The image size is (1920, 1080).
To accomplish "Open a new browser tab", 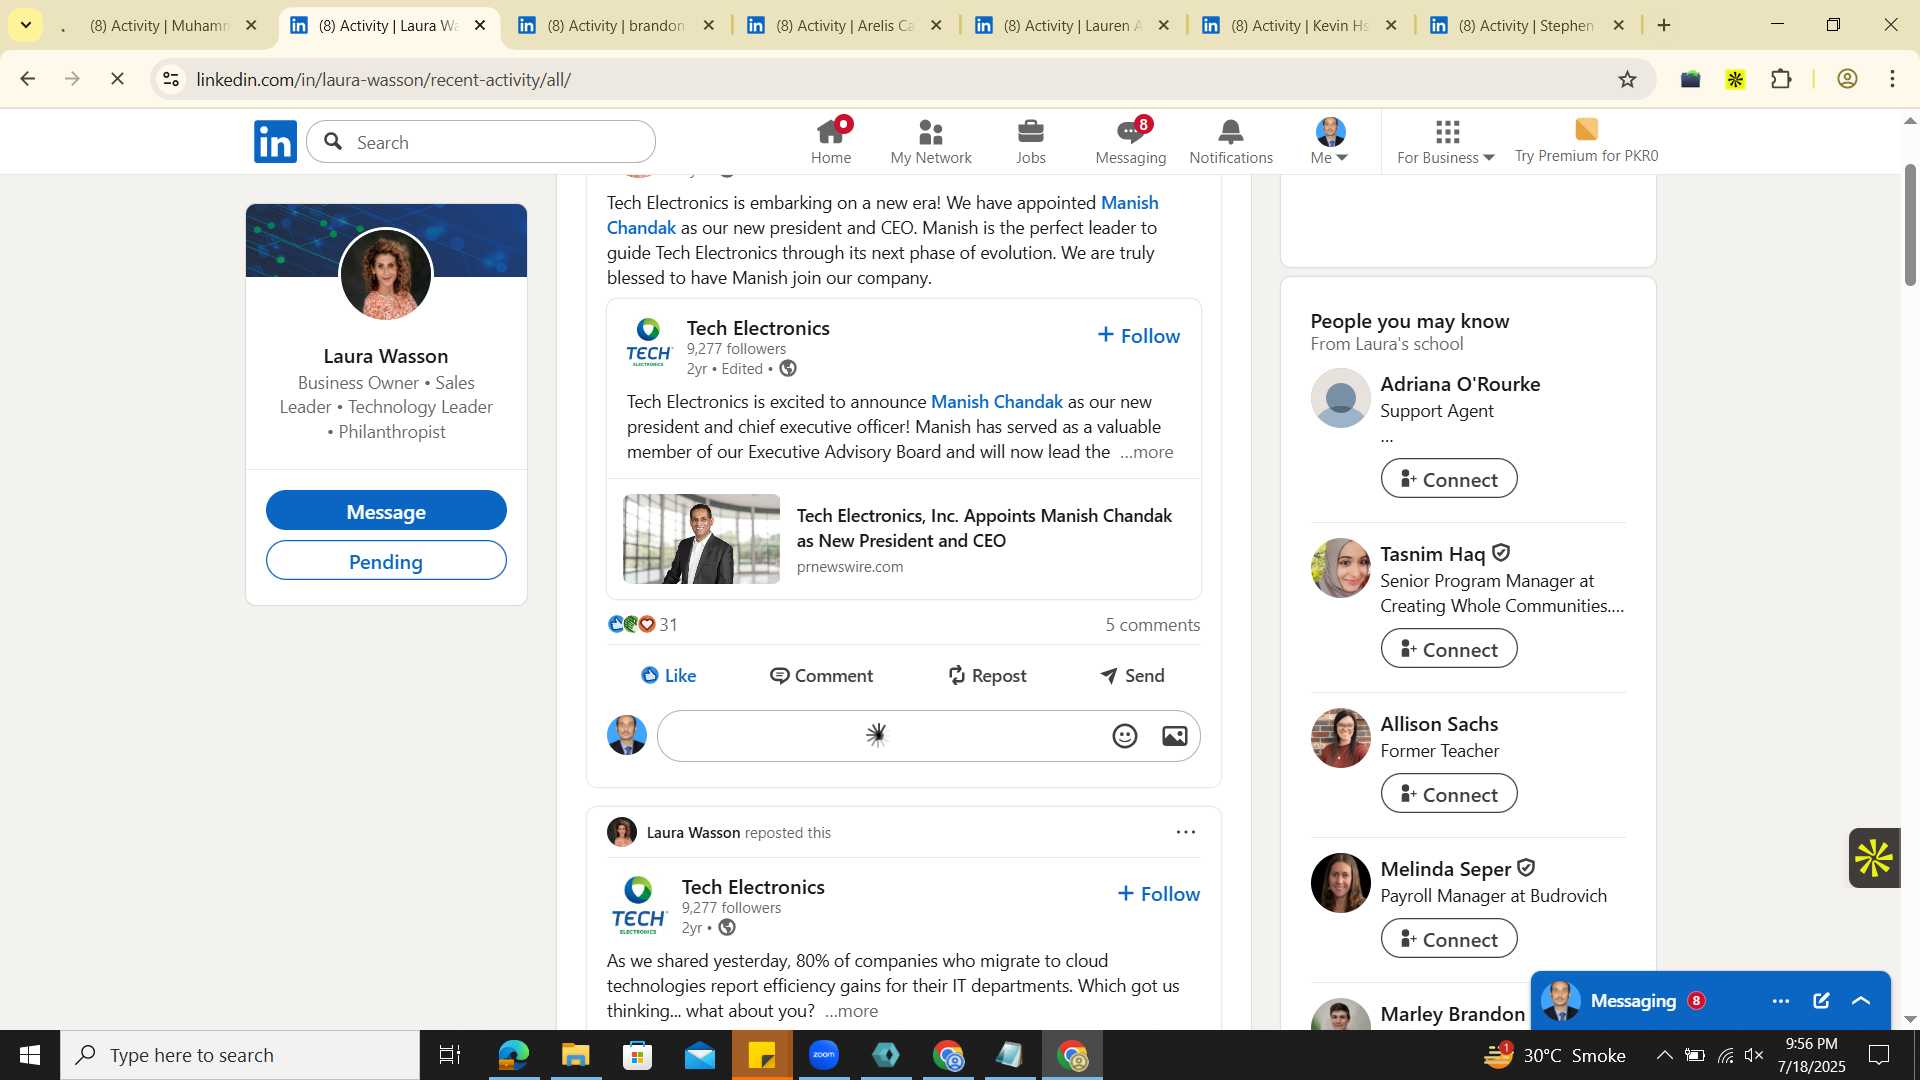I will click(x=1664, y=25).
